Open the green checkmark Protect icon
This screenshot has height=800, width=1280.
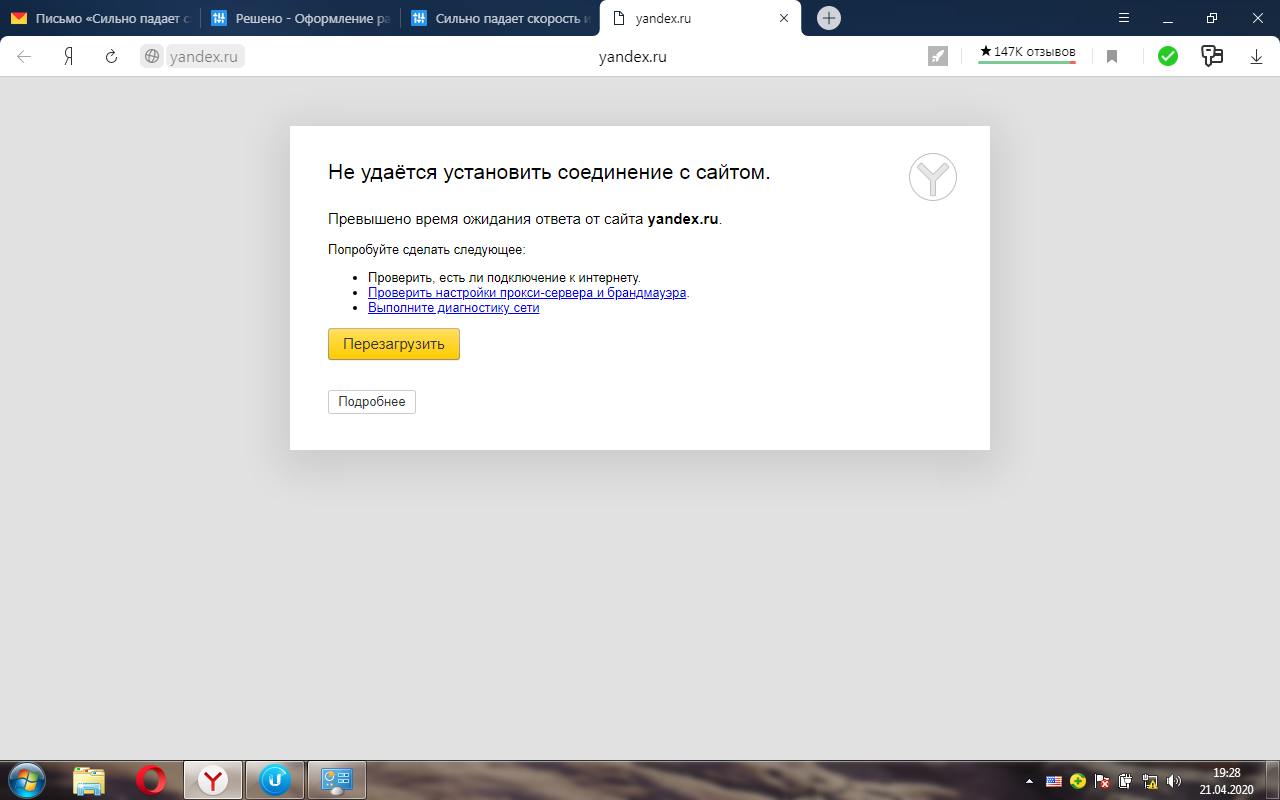pos(1168,57)
